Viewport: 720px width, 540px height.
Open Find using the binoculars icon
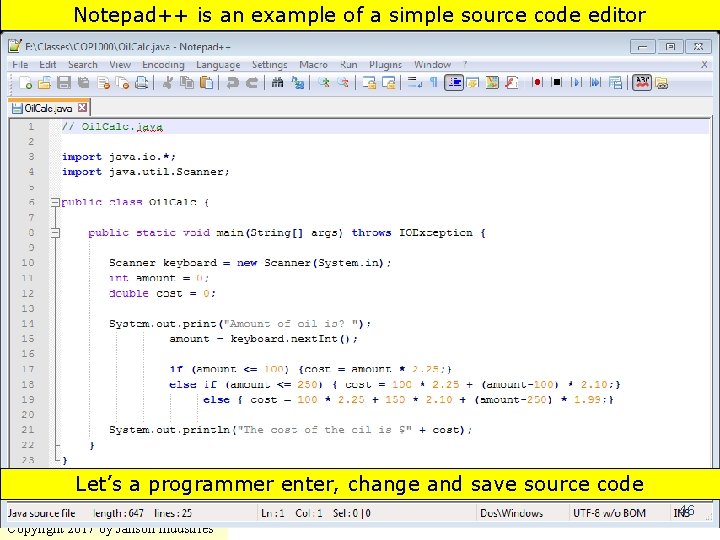[277, 83]
